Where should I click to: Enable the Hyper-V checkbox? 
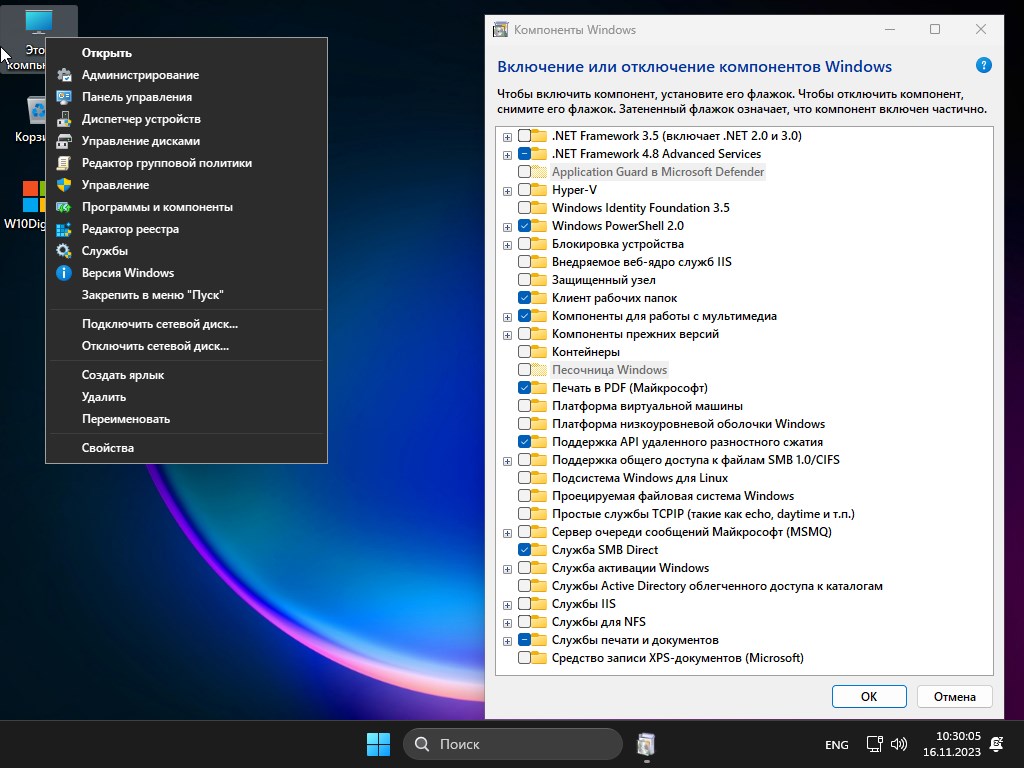point(525,190)
